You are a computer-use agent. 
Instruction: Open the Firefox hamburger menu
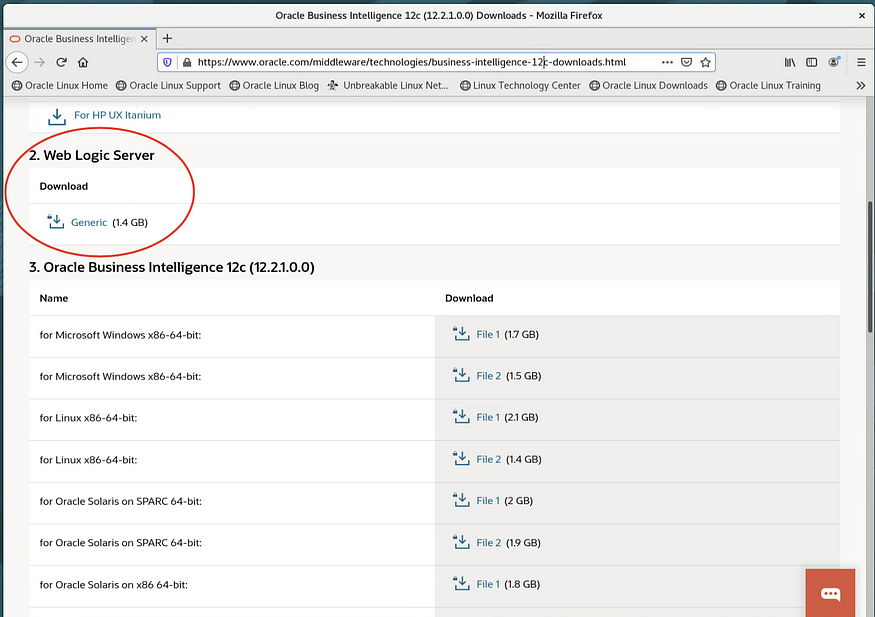861,62
